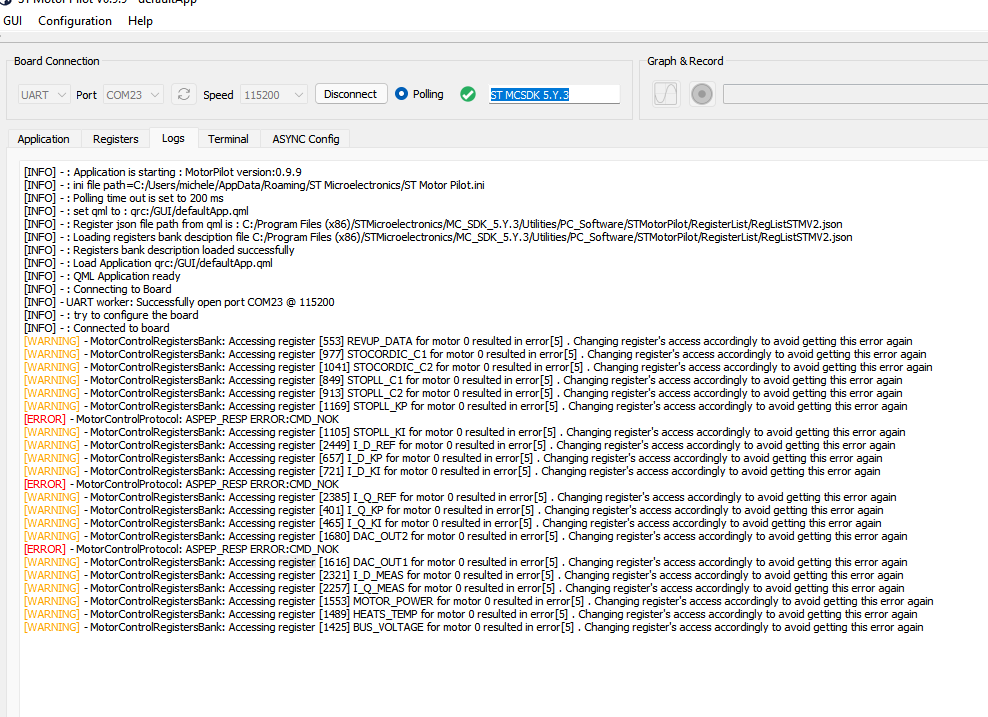Image resolution: width=988 pixels, height=717 pixels.
Task: Click the I_D_MEAS warning line
Action: 464,575
